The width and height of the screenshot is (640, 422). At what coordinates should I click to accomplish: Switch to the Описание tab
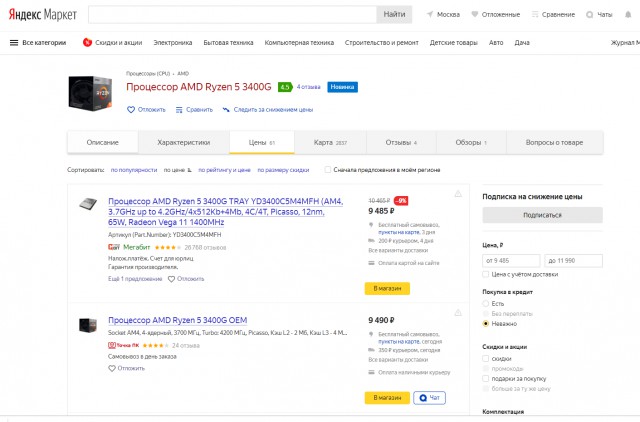click(102, 142)
